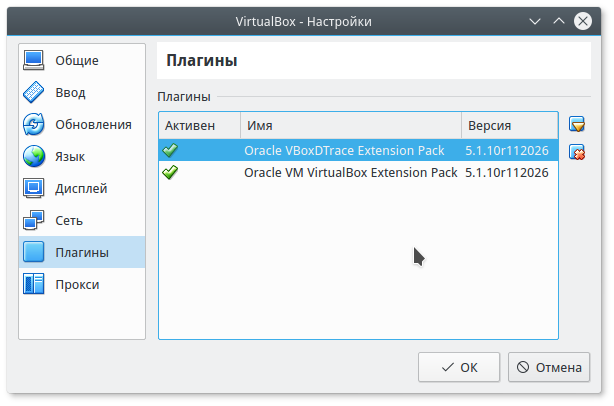The width and height of the screenshot is (614, 406).
Task: Click the Язык globe icon
Action: pyautogui.click(x=35, y=156)
